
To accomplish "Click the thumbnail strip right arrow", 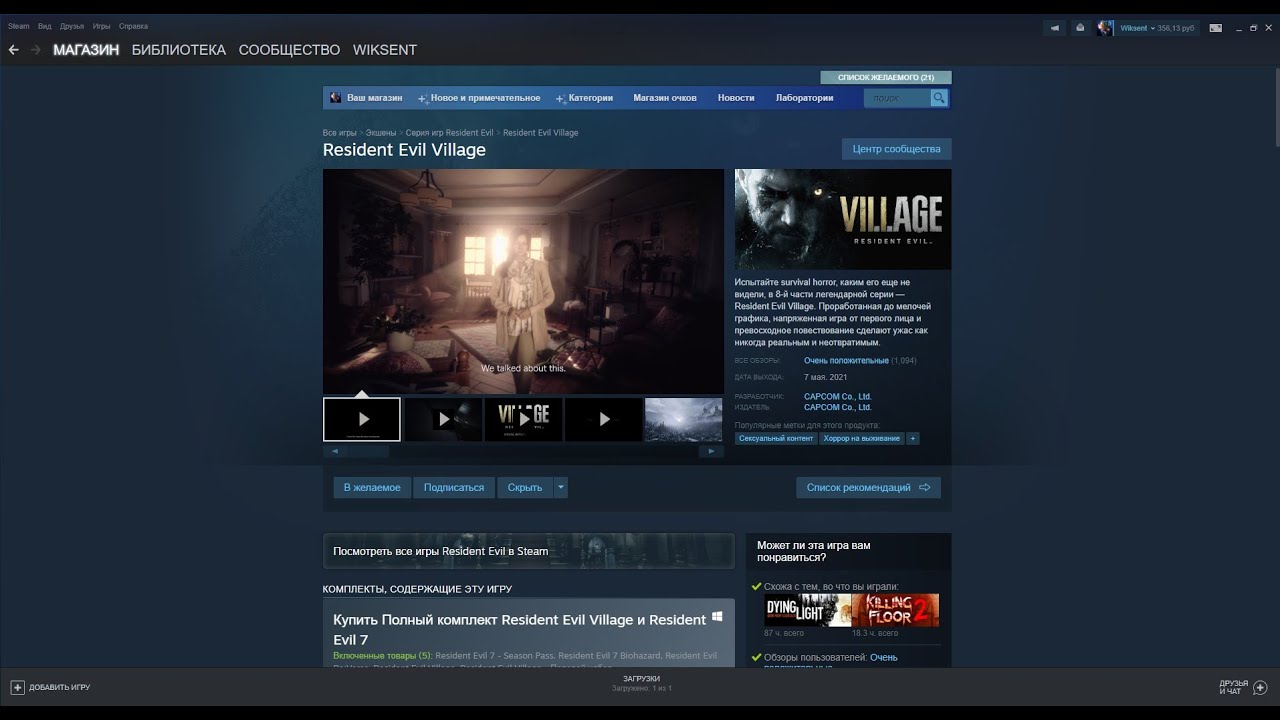I will pyautogui.click(x=711, y=451).
